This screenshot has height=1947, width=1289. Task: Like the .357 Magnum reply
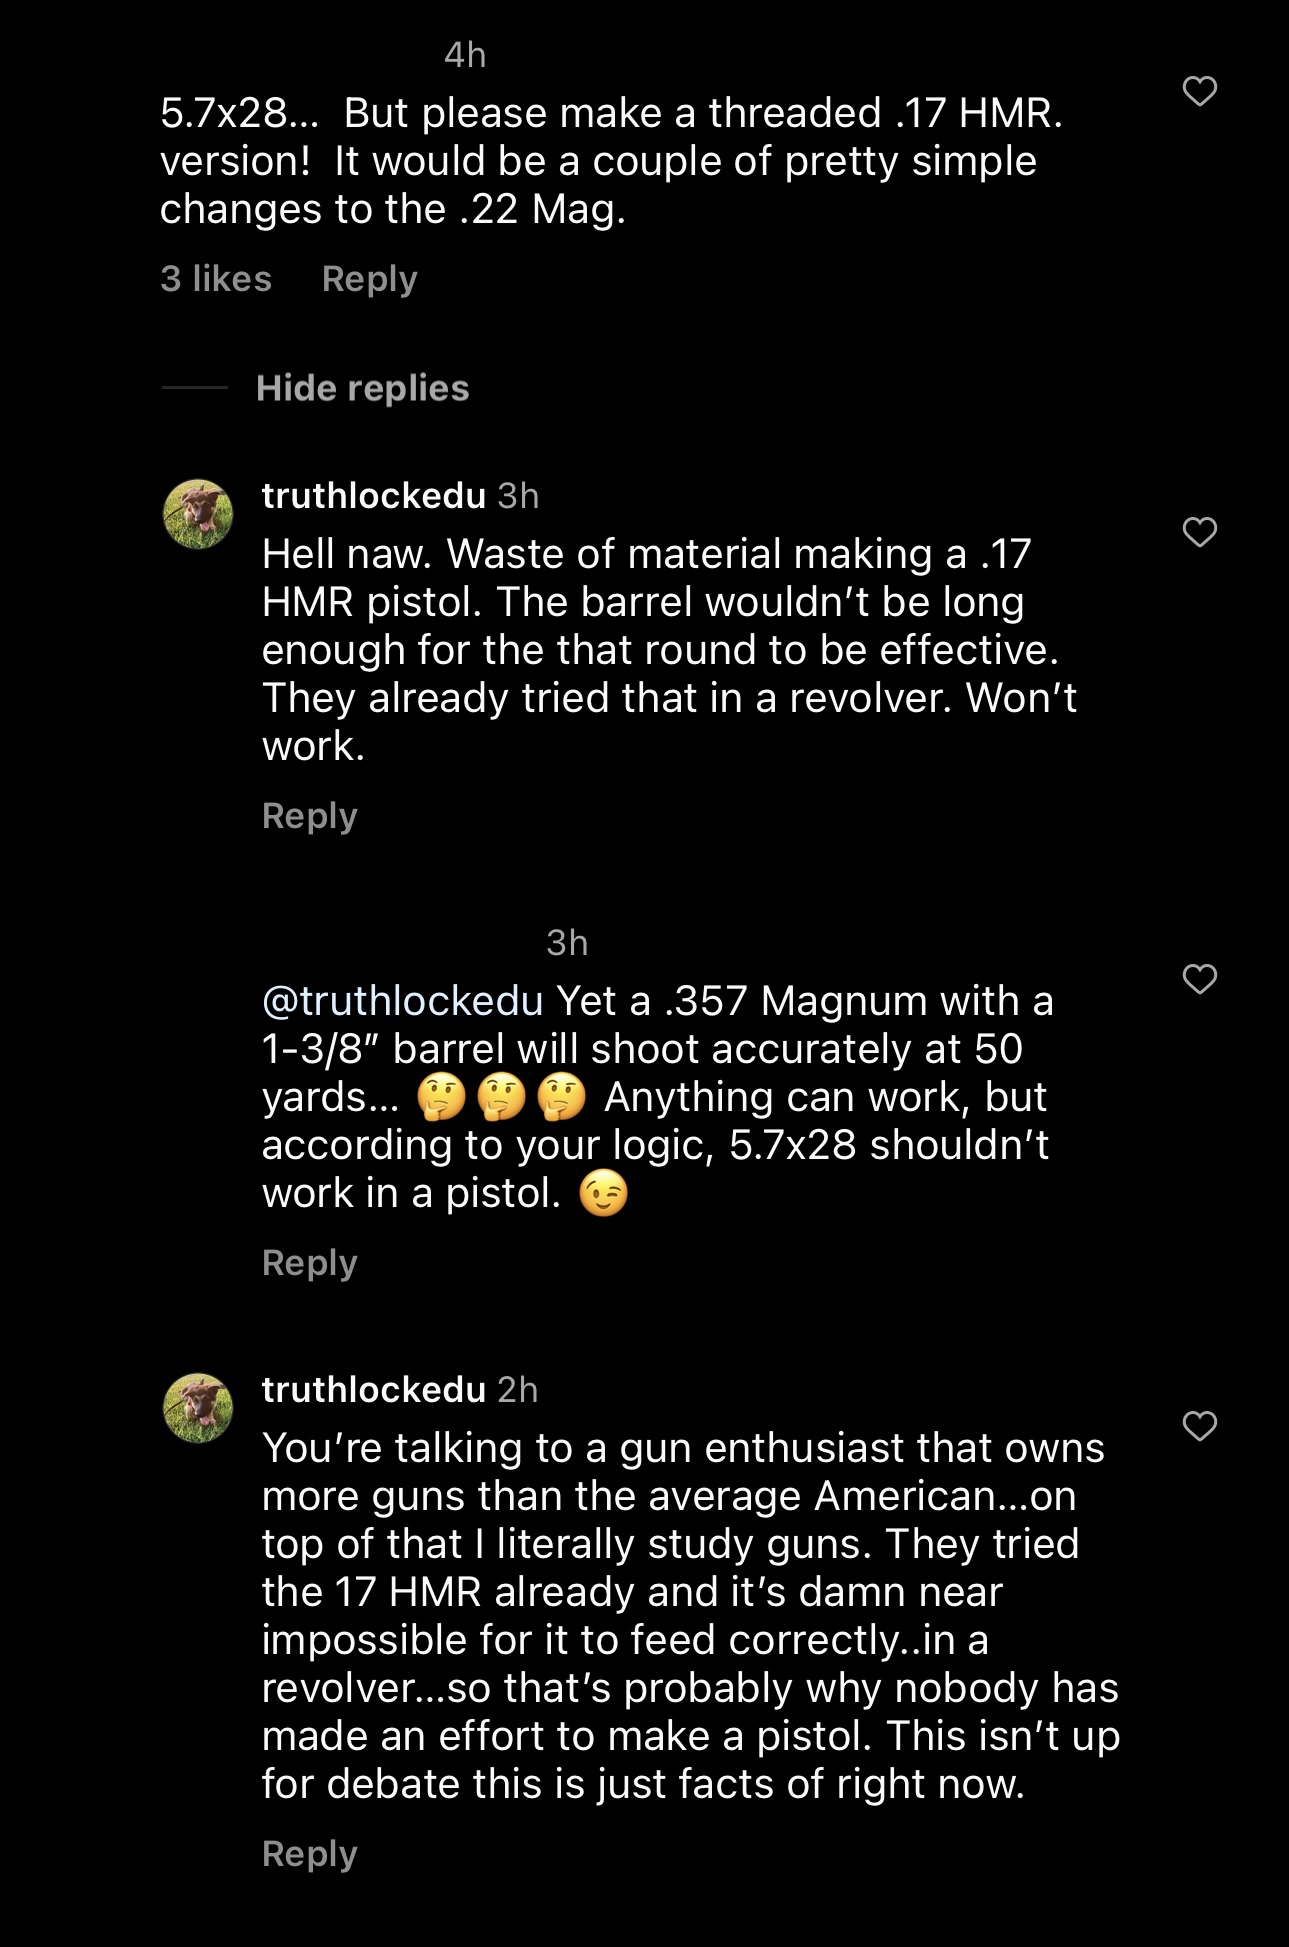point(1199,979)
